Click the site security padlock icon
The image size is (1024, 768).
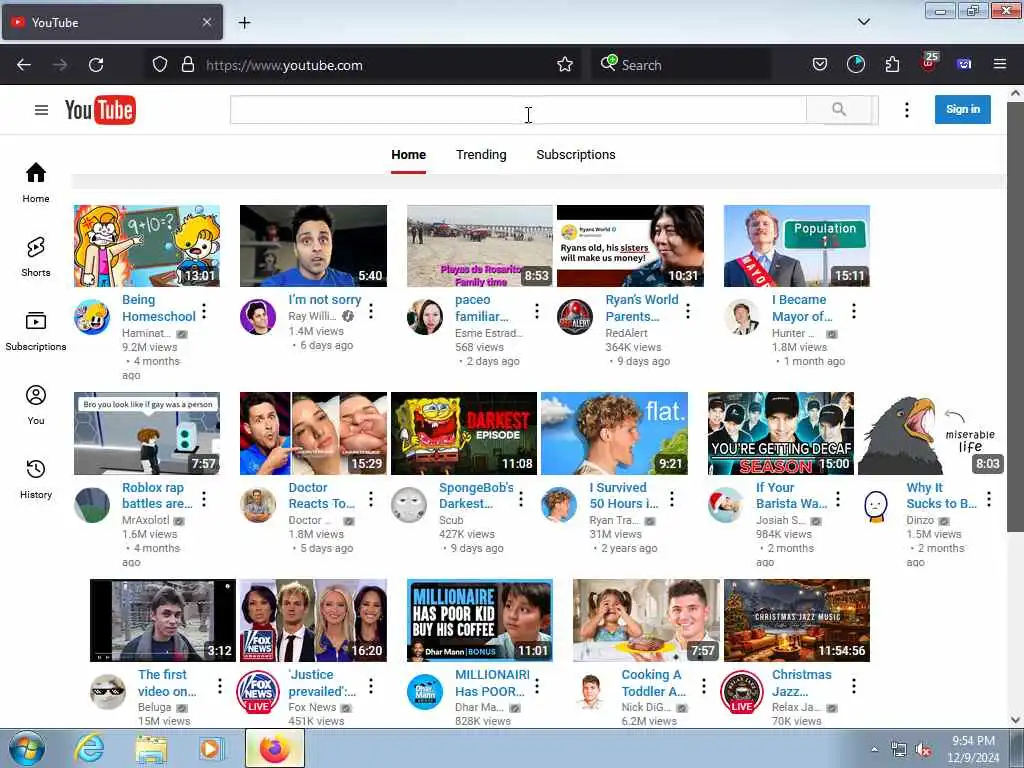[188, 65]
